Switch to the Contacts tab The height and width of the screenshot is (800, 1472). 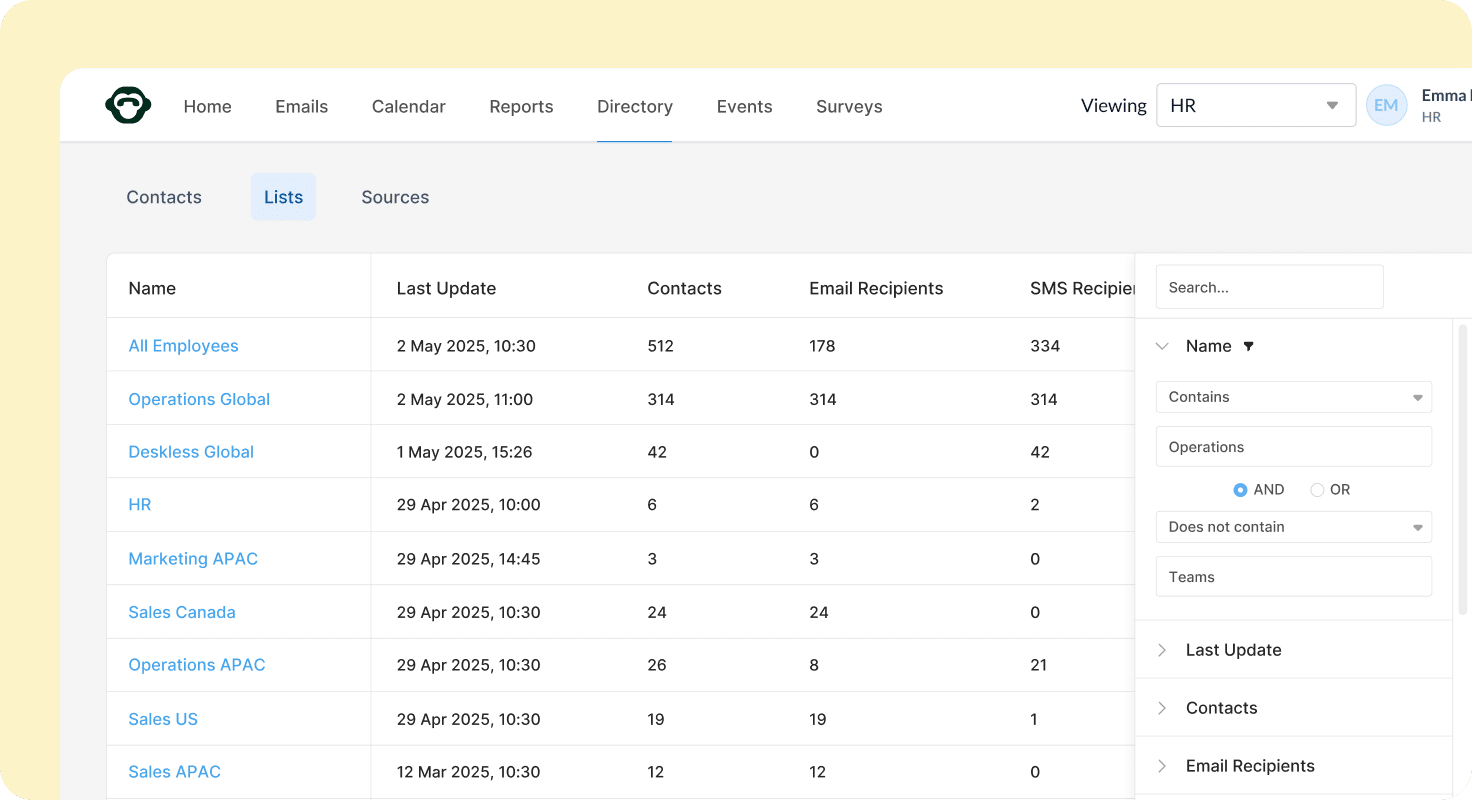pyautogui.click(x=164, y=197)
